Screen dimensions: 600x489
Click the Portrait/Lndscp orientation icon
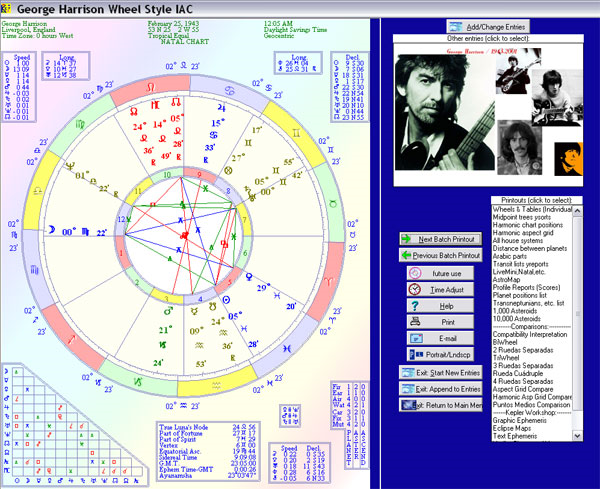[415, 354]
